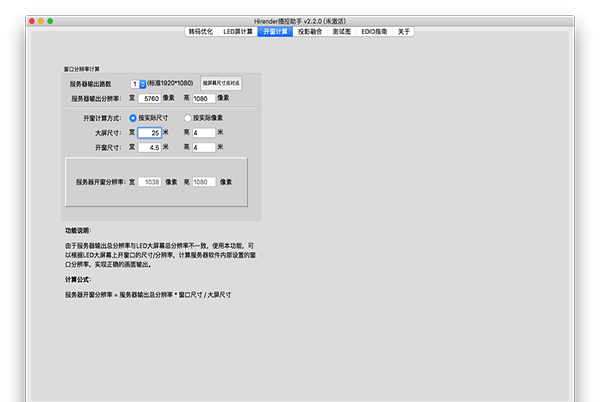Click the 服务器输出分辨率 label
The height and width of the screenshot is (402, 600).
pos(96,99)
